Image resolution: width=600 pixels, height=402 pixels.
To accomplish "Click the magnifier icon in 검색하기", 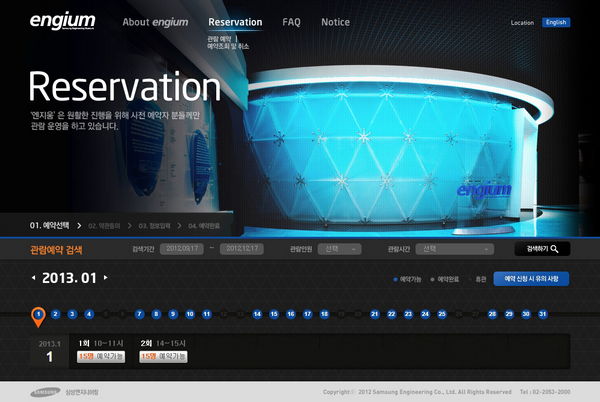I will click(554, 249).
